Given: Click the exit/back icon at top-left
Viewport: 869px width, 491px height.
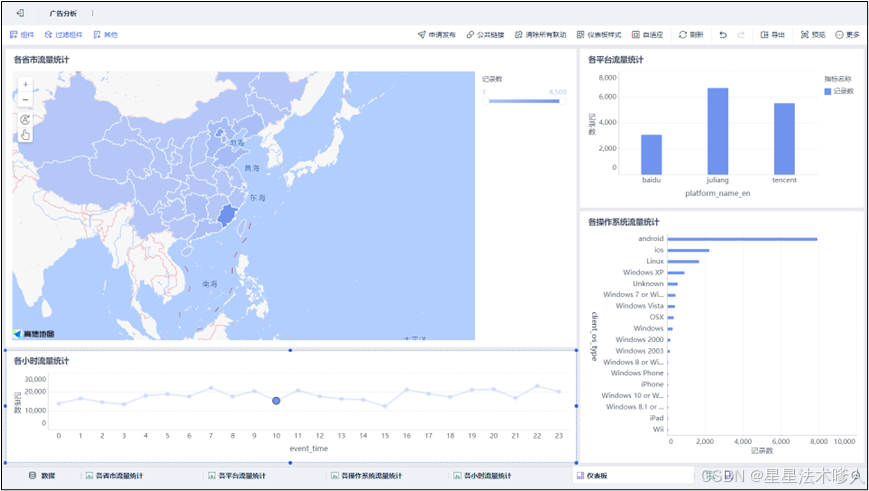Looking at the screenshot, I should 20,13.
